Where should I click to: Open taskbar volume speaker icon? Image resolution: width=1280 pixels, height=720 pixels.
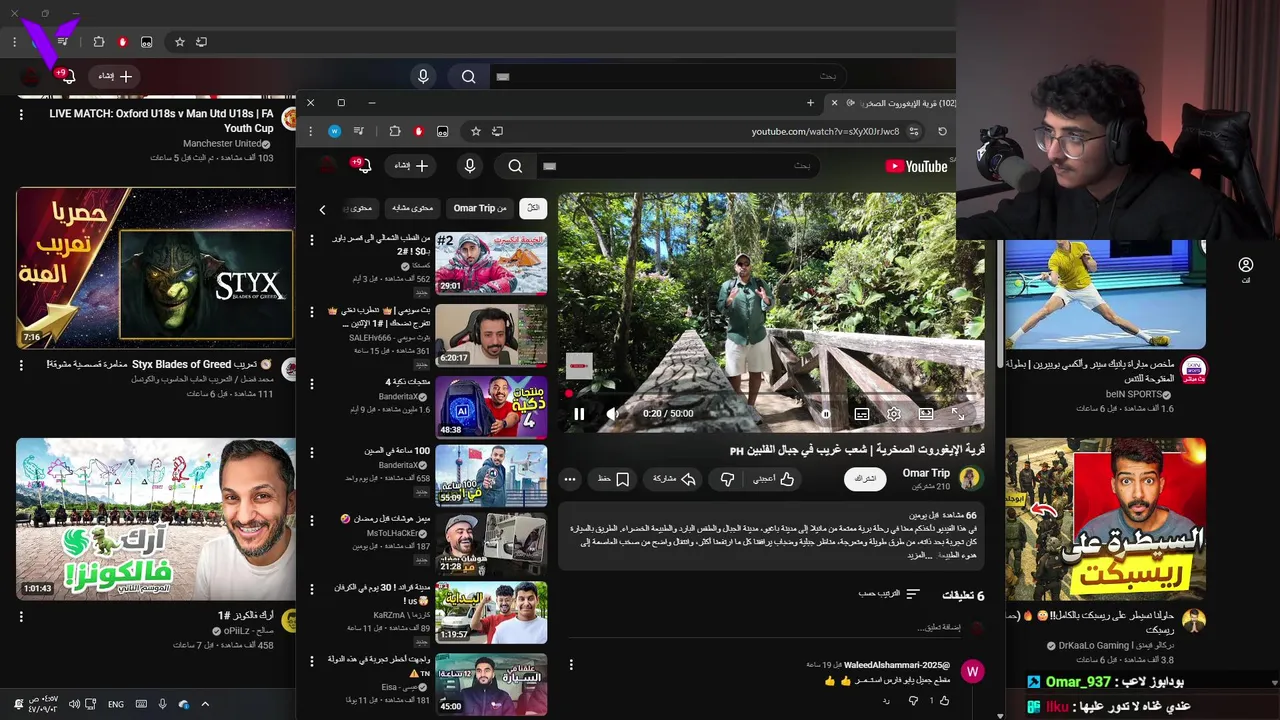tap(74, 704)
